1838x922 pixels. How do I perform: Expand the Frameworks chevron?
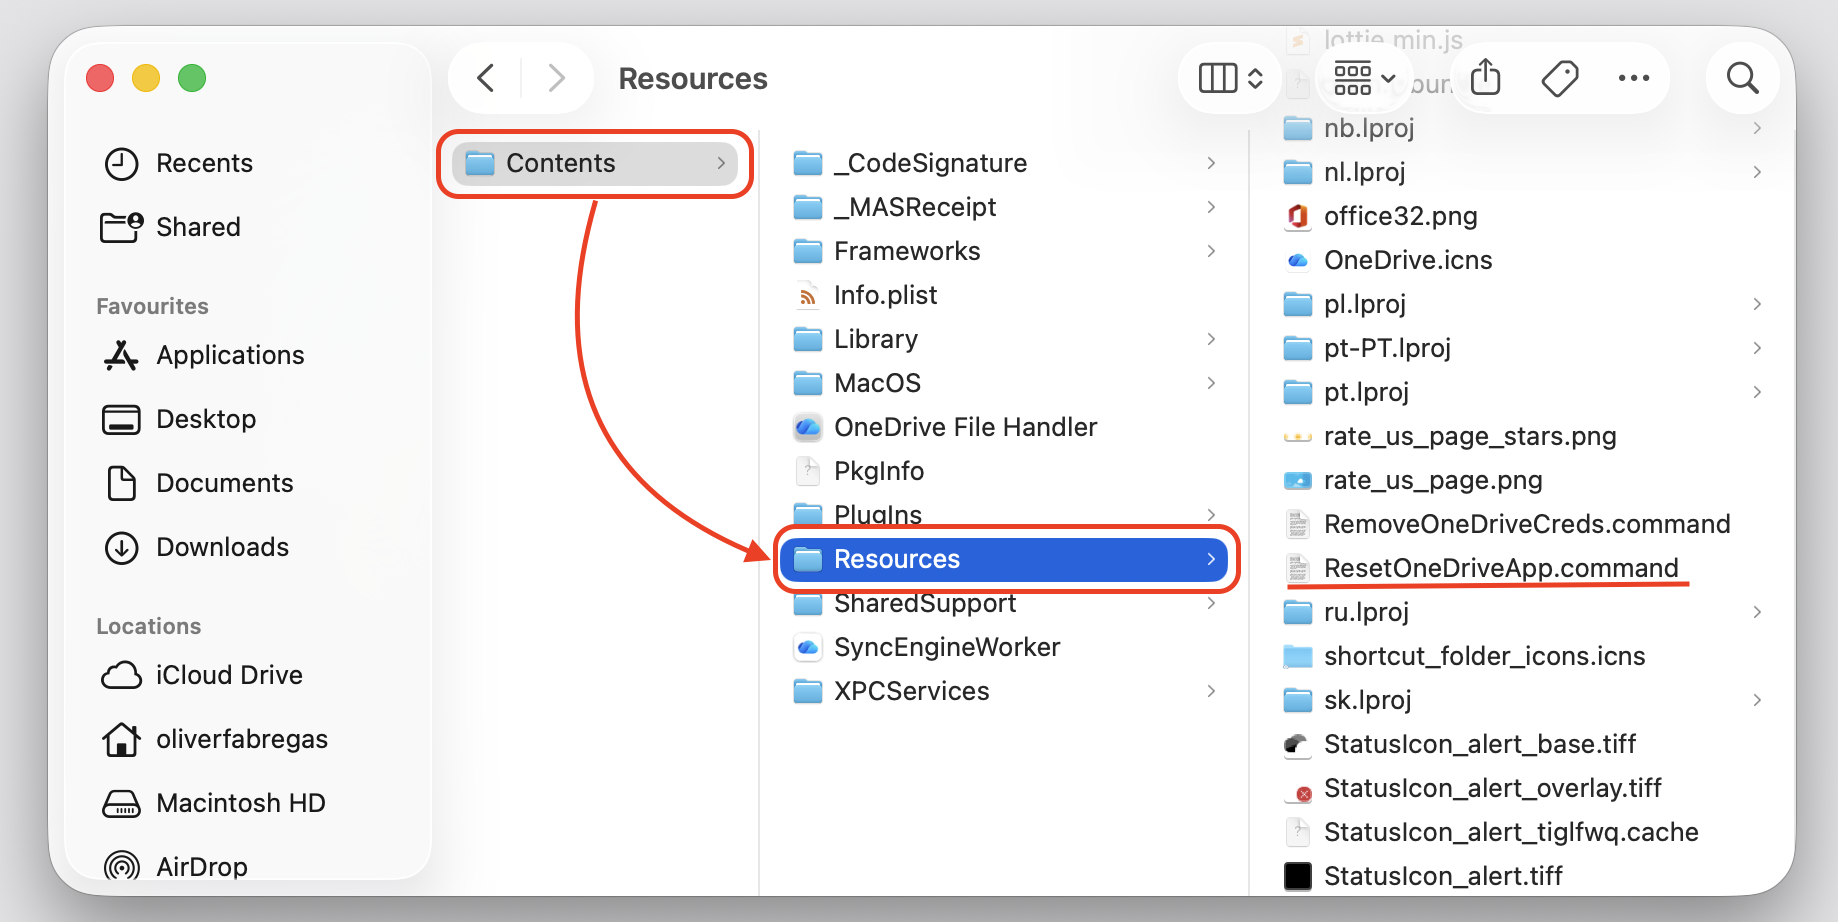(x=1211, y=251)
